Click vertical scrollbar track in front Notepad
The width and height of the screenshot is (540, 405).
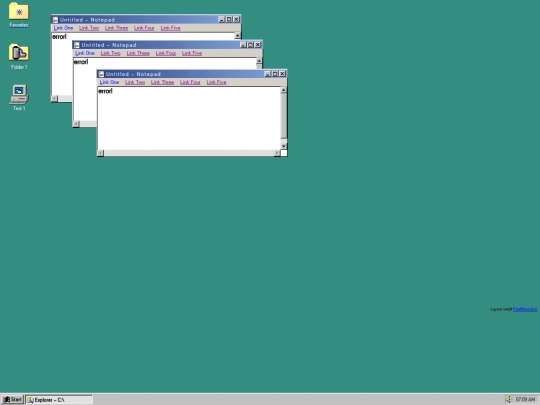click(x=283, y=118)
